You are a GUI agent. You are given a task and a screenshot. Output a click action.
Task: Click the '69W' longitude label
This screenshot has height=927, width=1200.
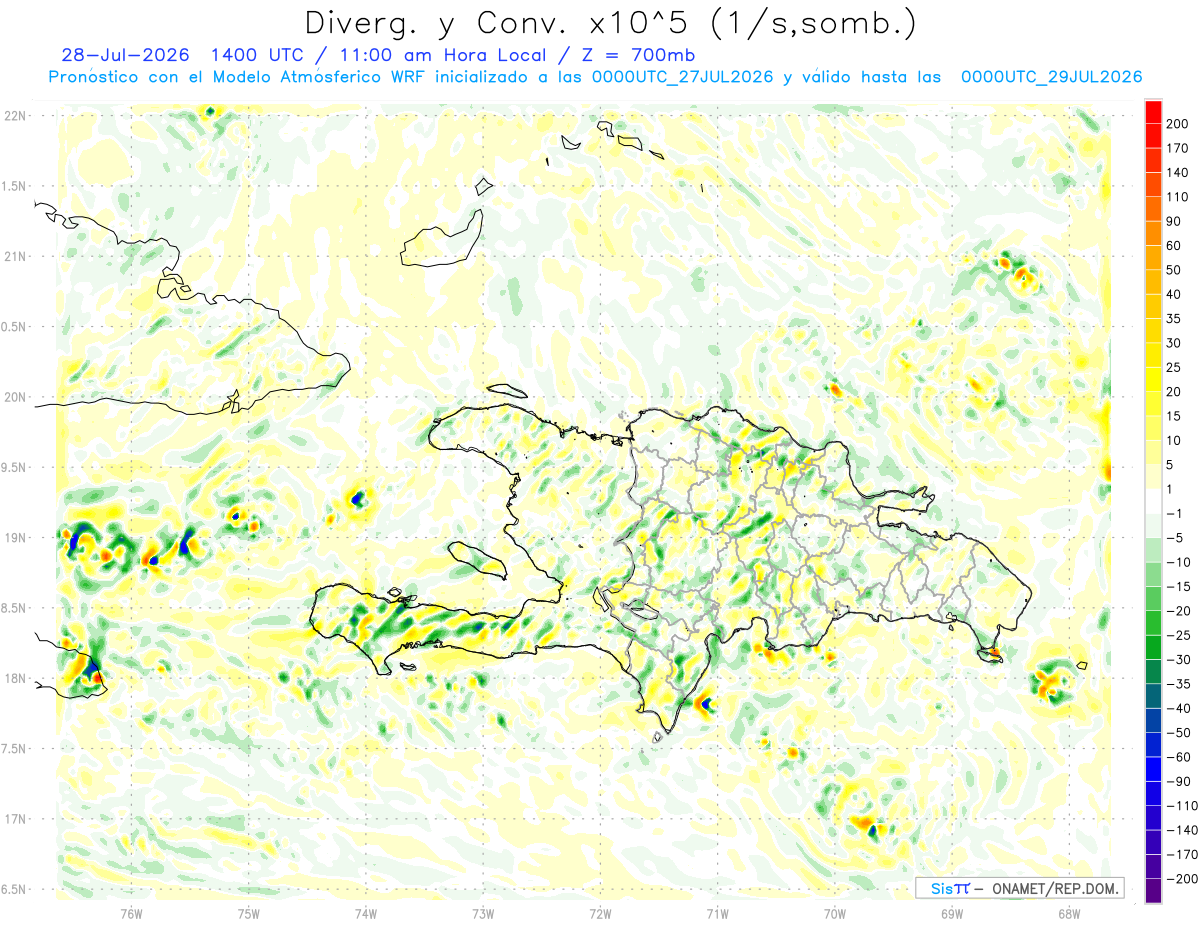[952, 913]
